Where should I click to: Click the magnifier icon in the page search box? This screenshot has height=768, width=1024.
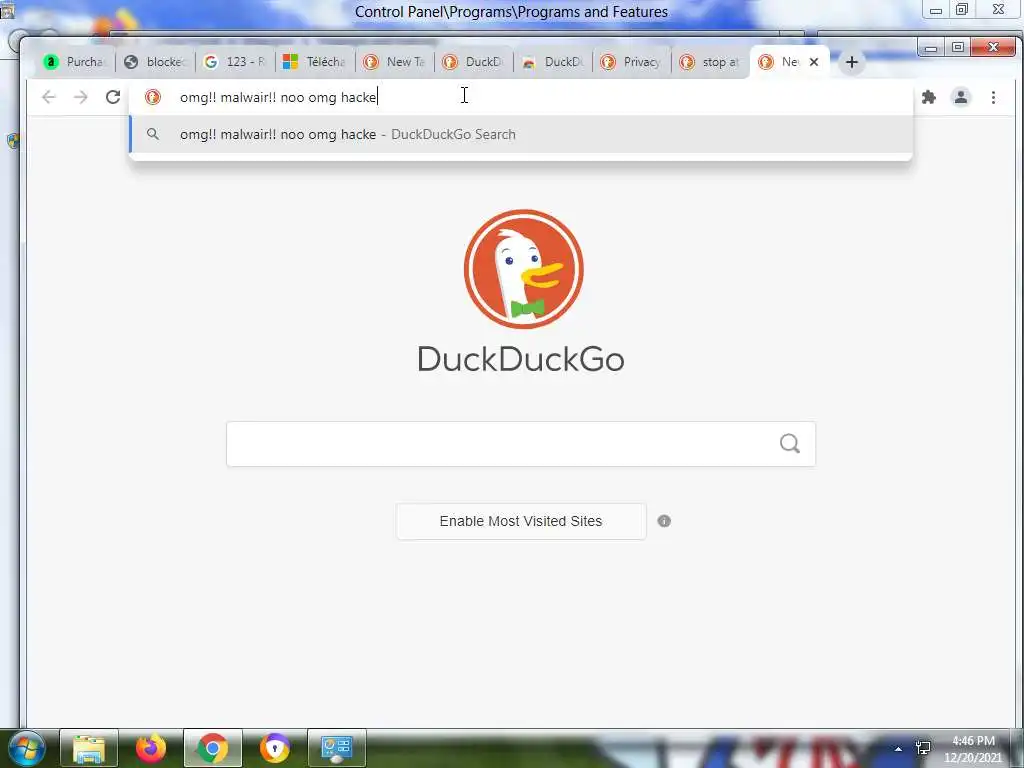pyautogui.click(x=790, y=444)
